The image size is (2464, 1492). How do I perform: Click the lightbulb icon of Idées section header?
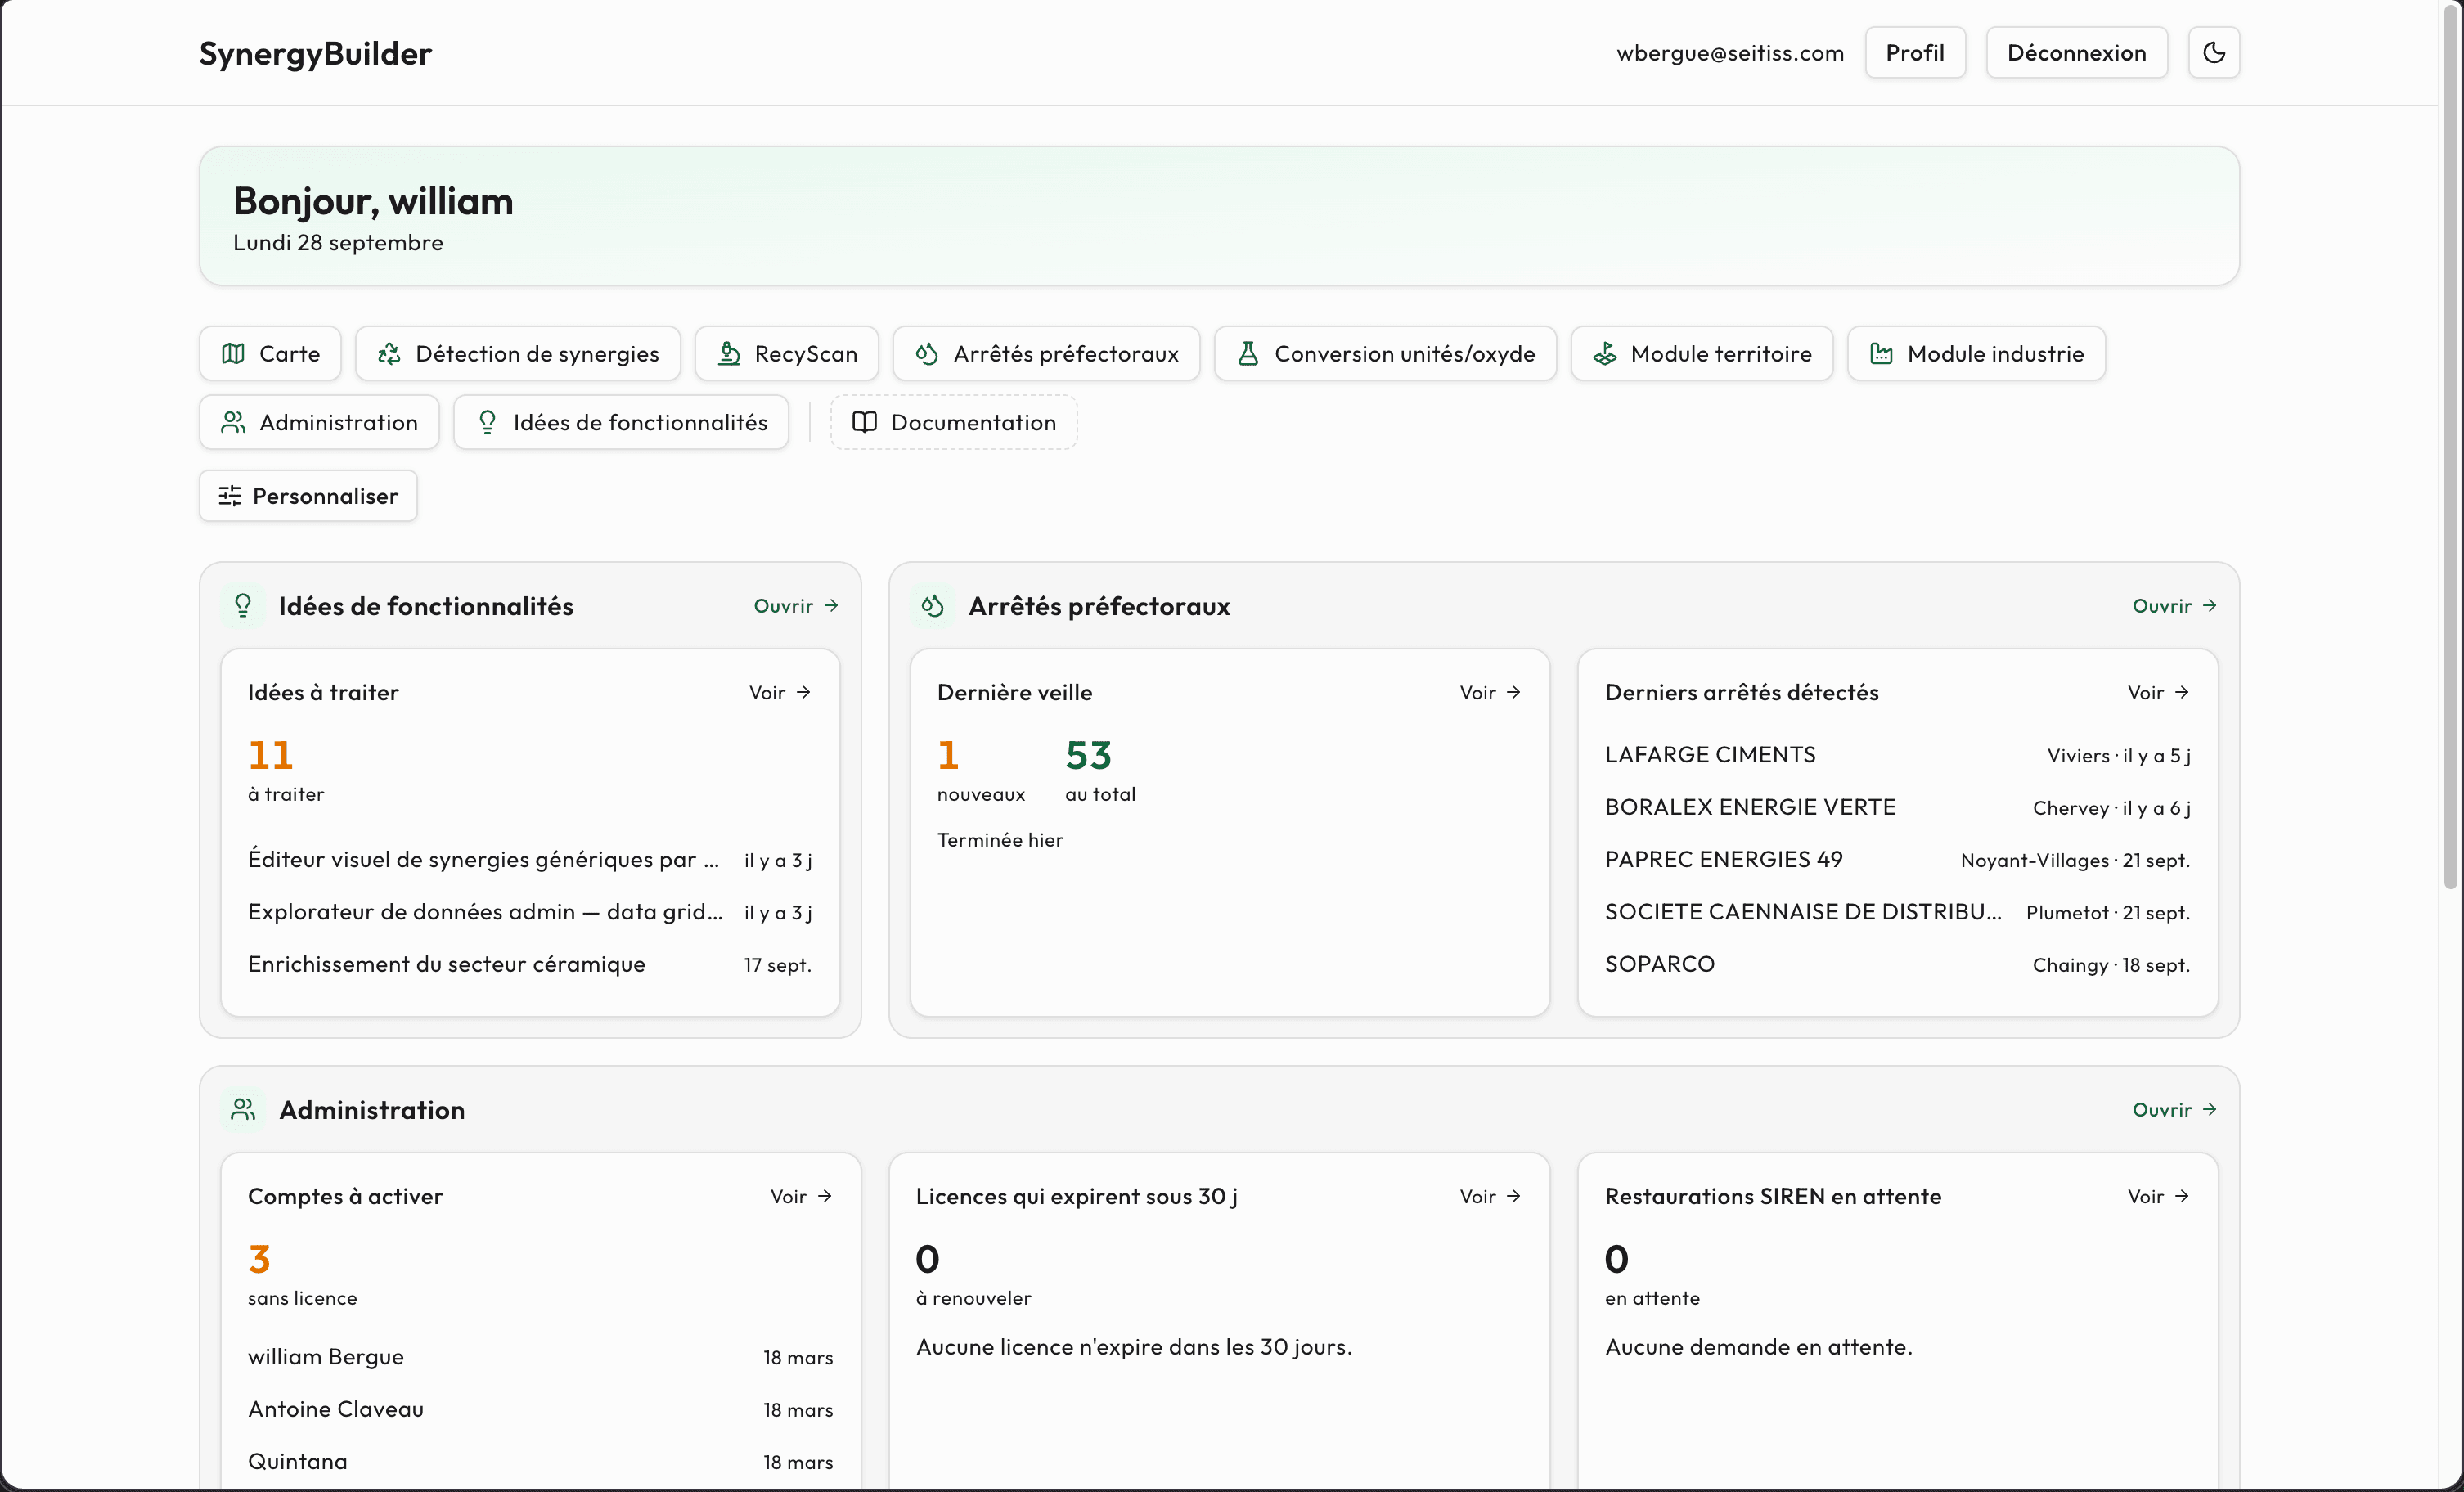[x=243, y=606]
